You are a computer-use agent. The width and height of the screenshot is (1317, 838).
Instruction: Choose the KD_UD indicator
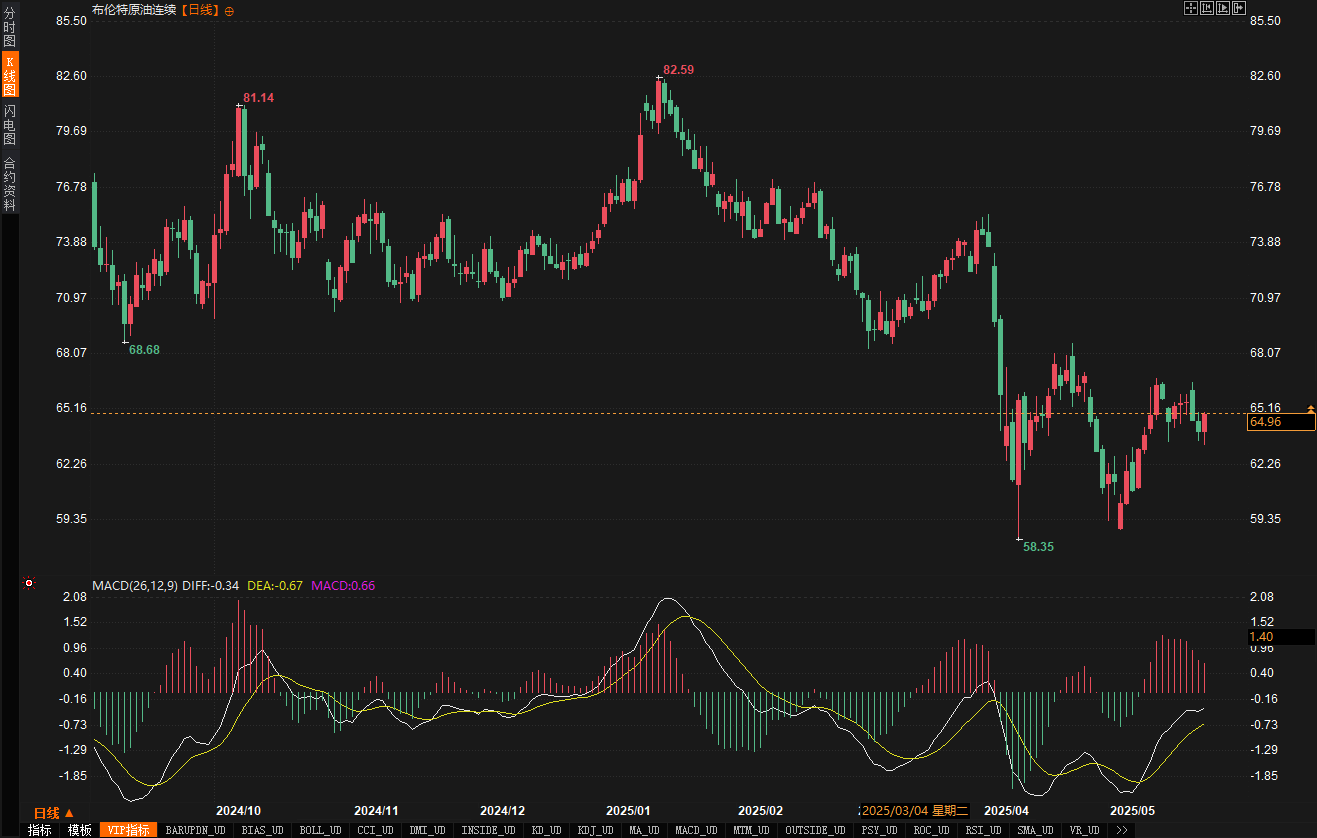tap(546, 830)
